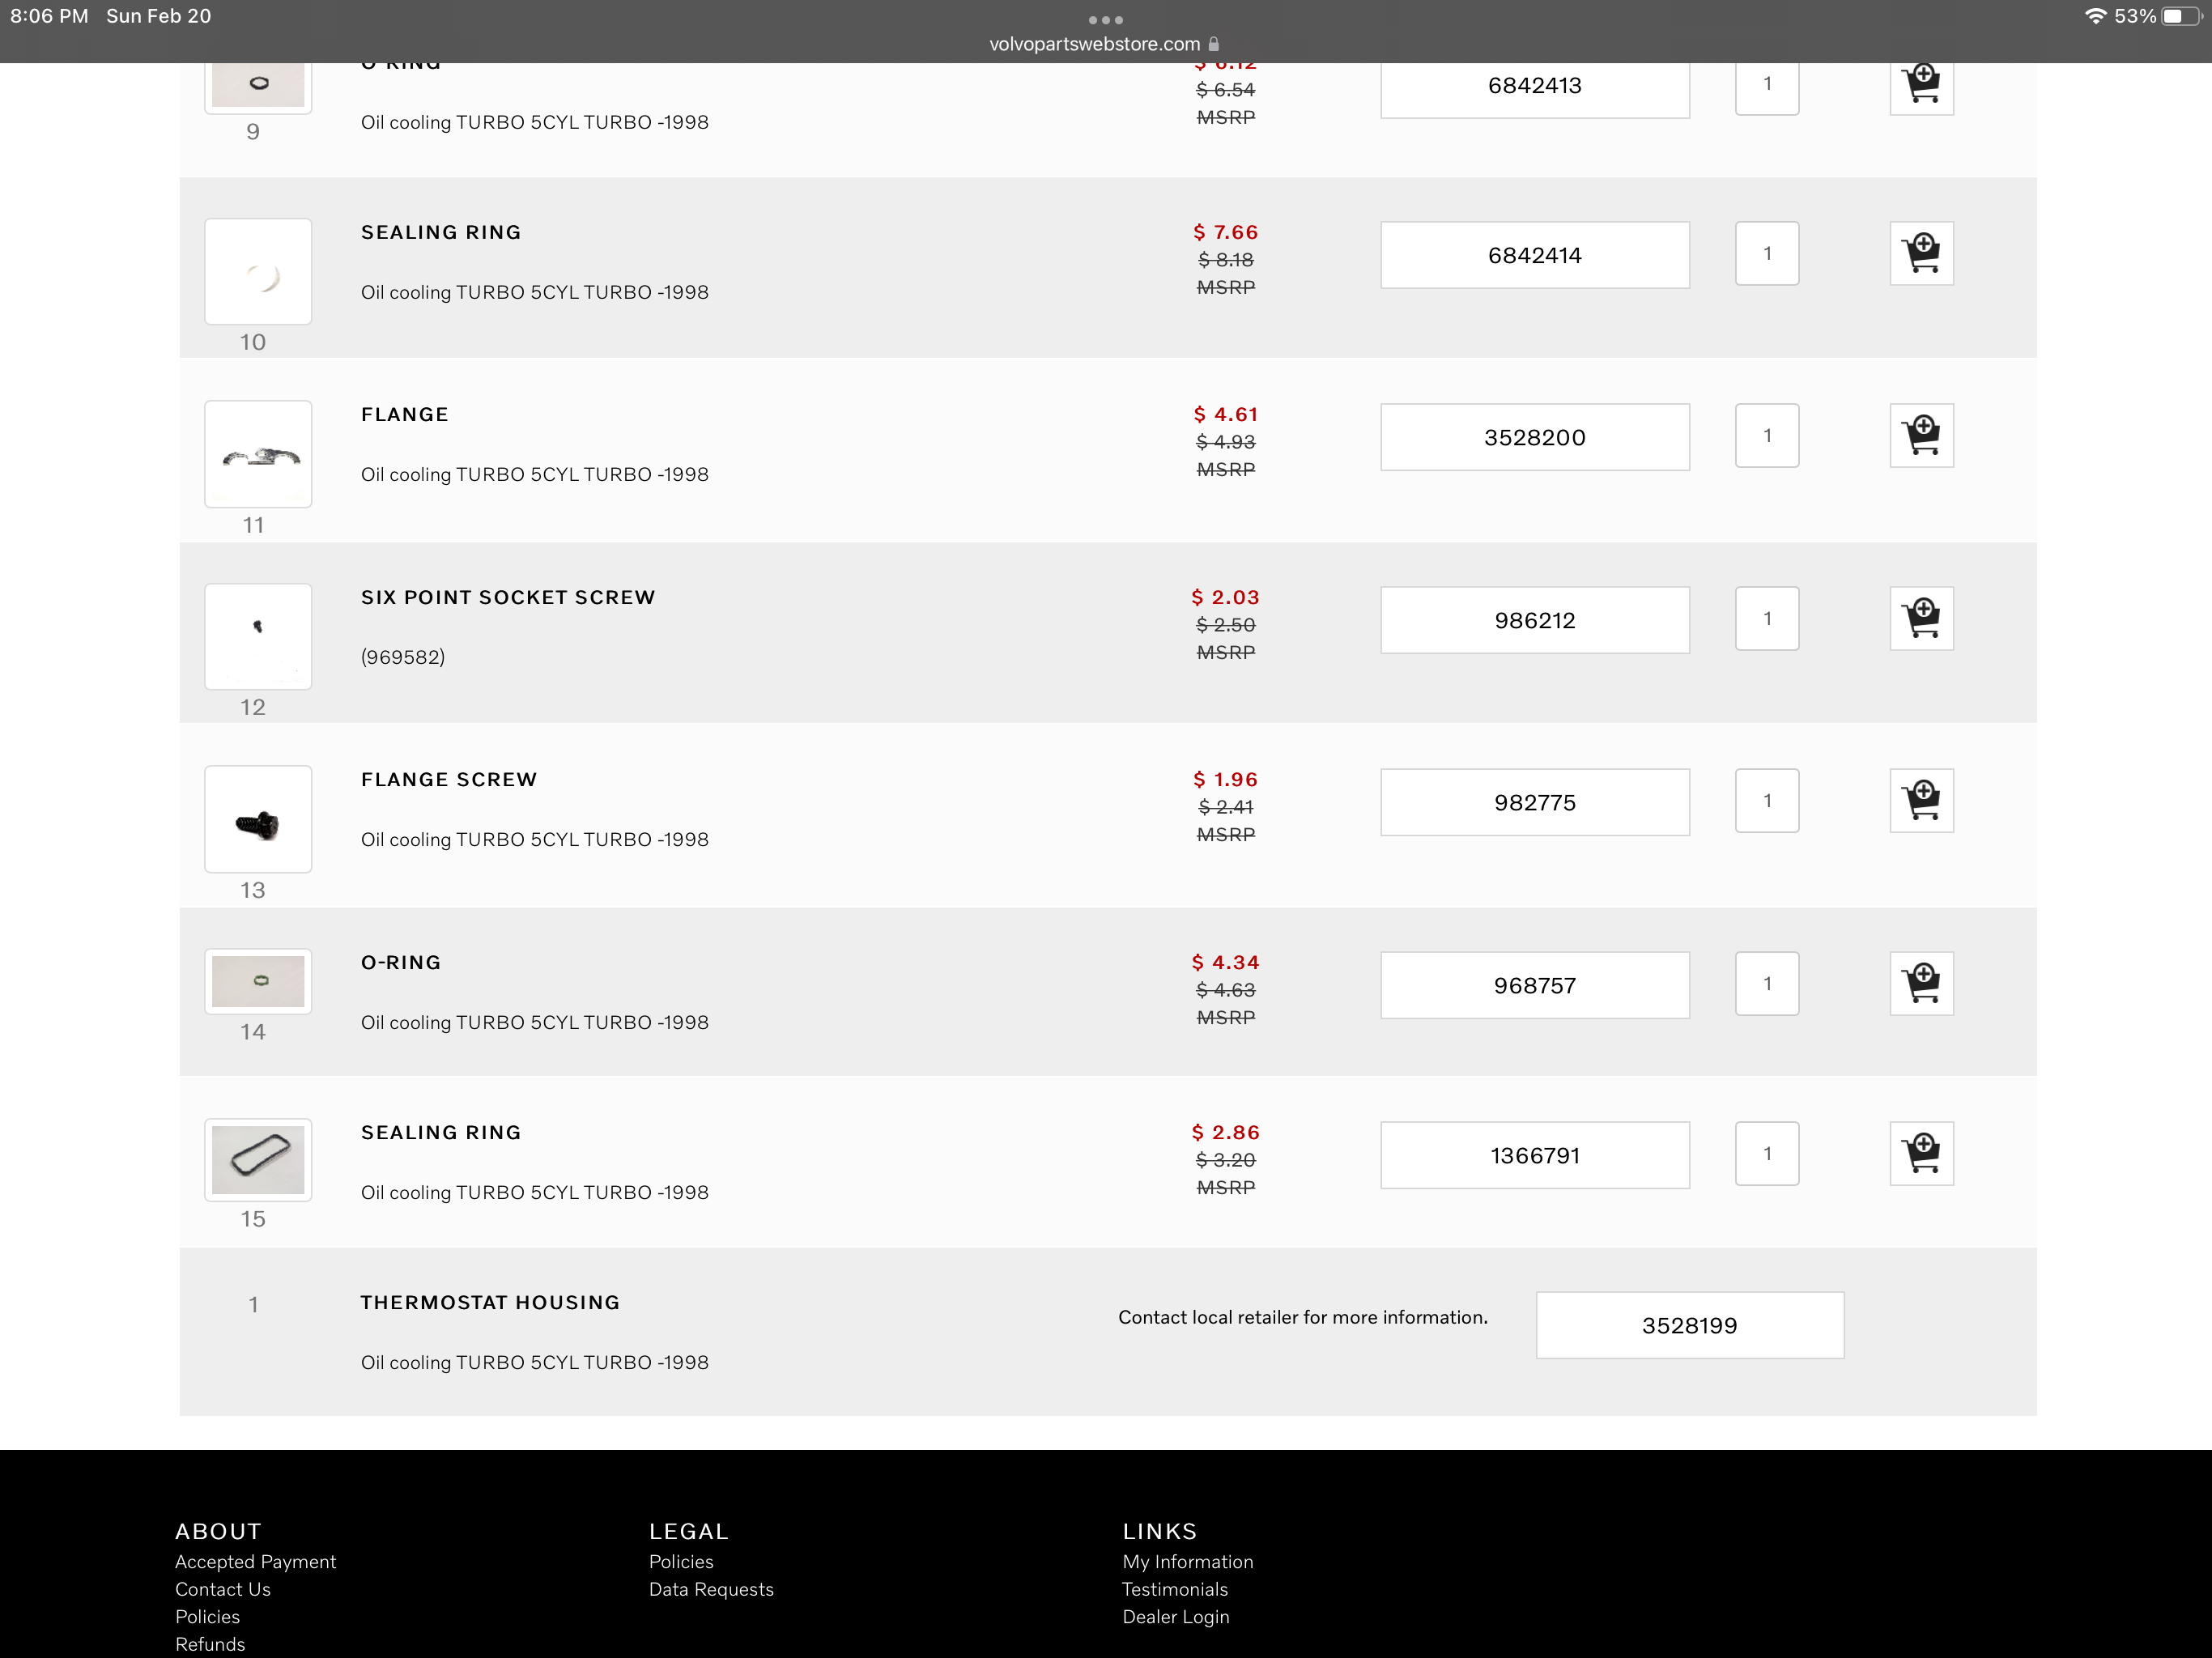Add Flange Screw 982775 to cart

pos(1920,800)
